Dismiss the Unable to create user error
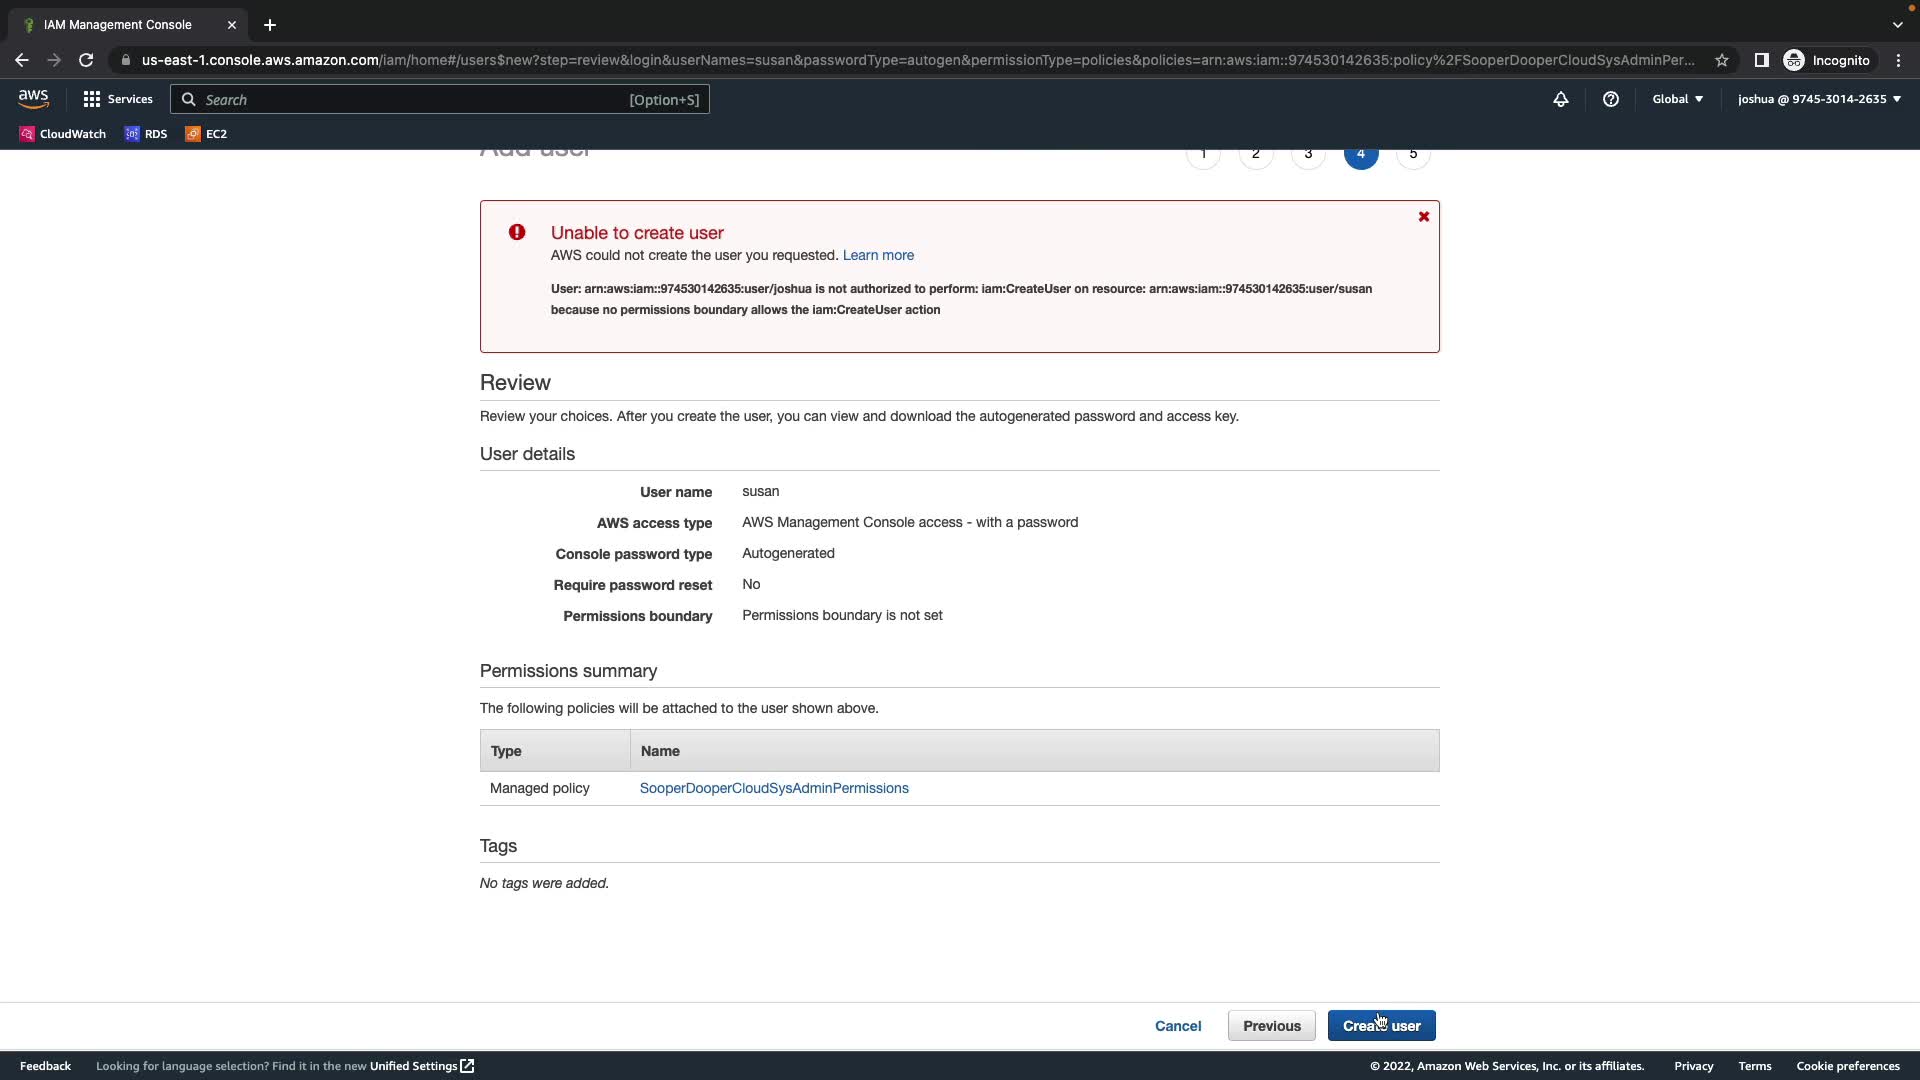Screen dimensions: 1920x1080 [1423, 217]
